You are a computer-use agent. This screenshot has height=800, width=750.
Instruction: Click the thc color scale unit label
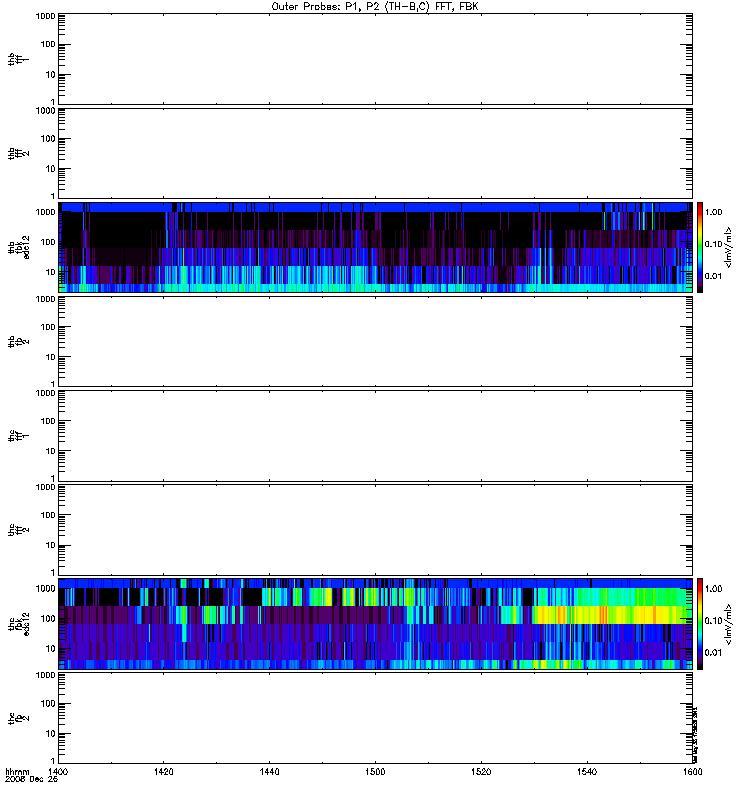pos(729,624)
